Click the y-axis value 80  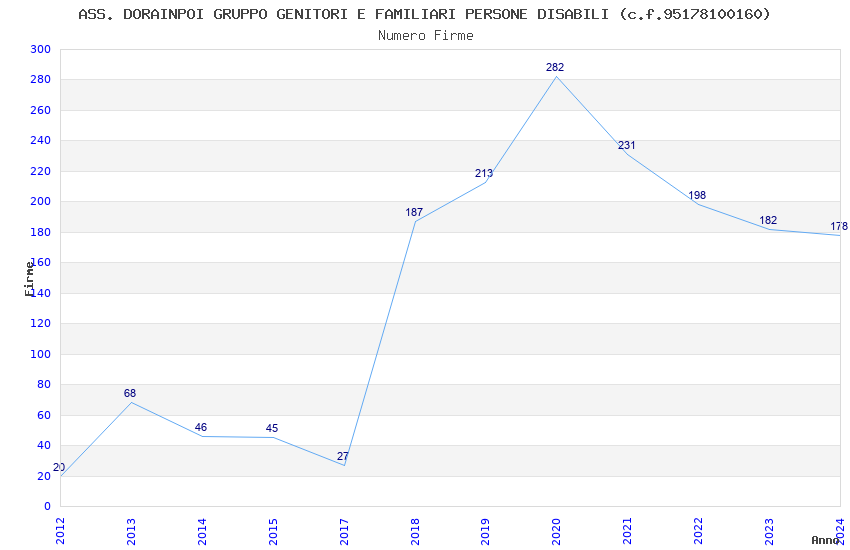[44, 384]
